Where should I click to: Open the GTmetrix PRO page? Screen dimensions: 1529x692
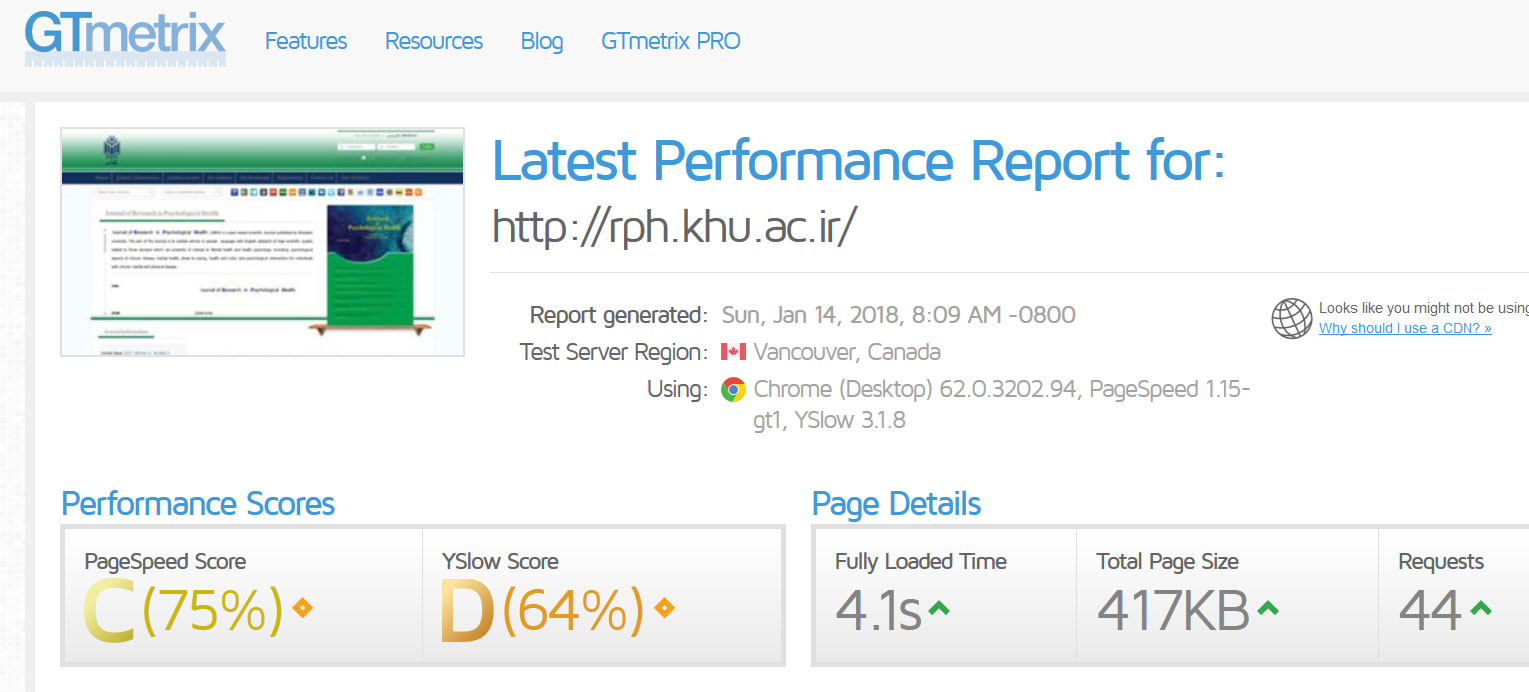click(x=671, y=41)
